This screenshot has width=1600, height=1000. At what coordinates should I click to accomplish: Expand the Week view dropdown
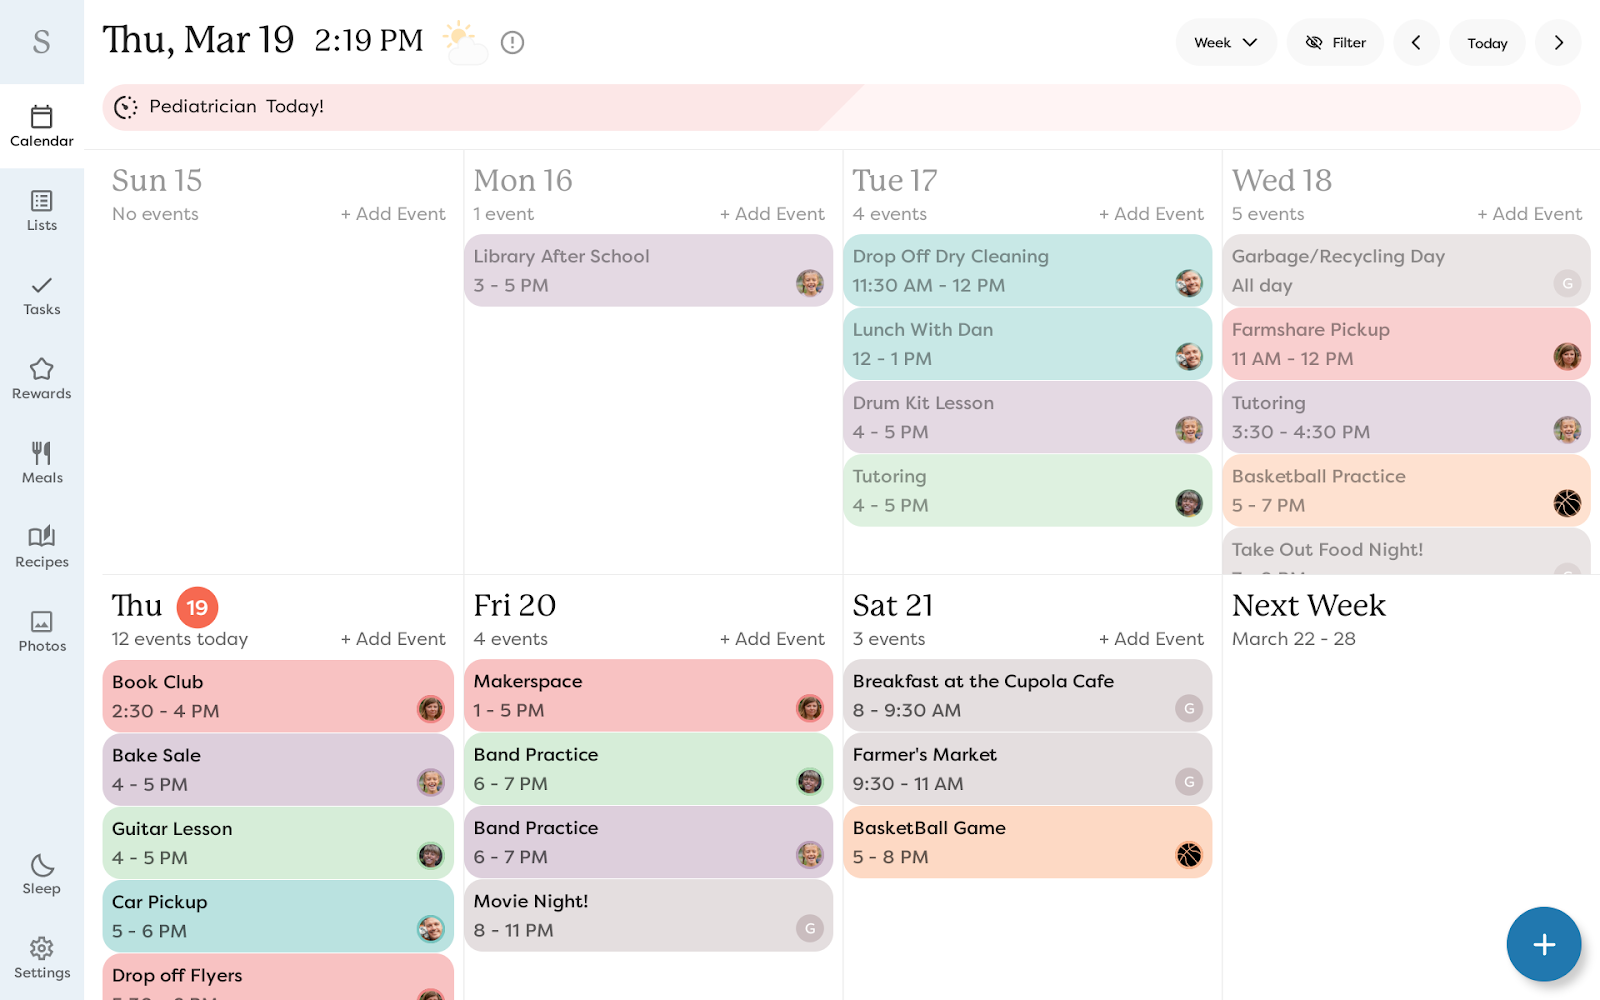[1225, 42]
